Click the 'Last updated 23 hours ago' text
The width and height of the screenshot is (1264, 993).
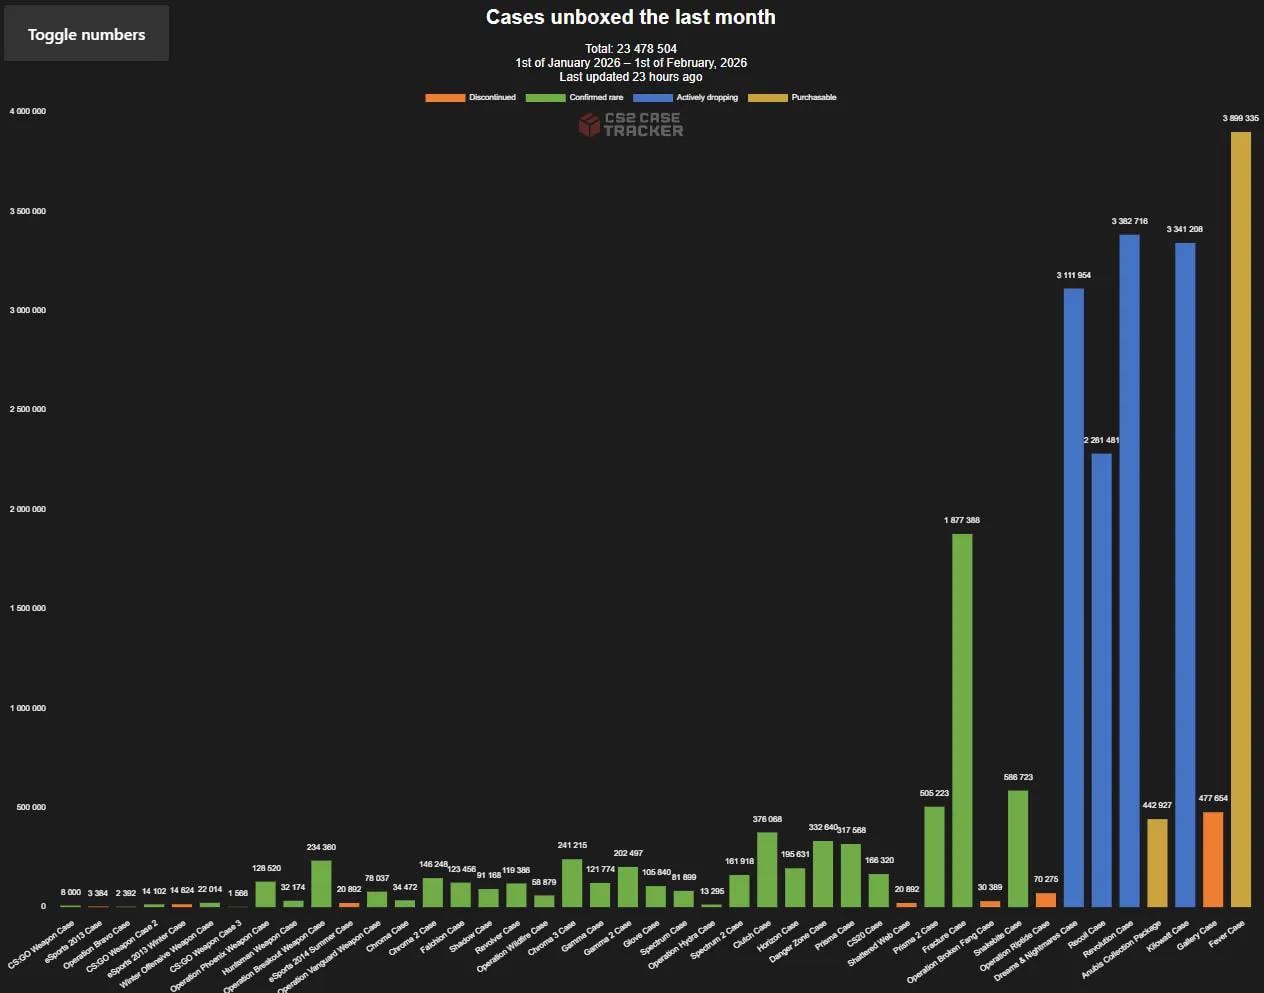point(631,76)
